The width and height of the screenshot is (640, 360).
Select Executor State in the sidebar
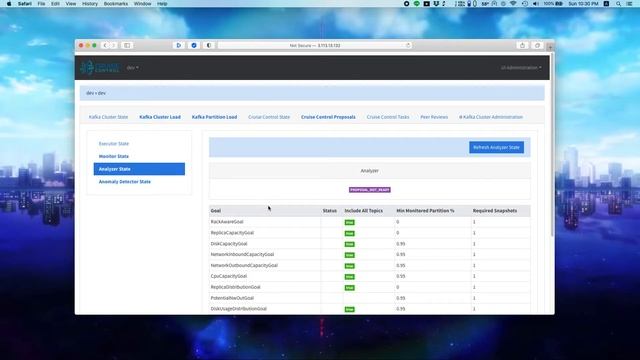(x=114, y=144)
